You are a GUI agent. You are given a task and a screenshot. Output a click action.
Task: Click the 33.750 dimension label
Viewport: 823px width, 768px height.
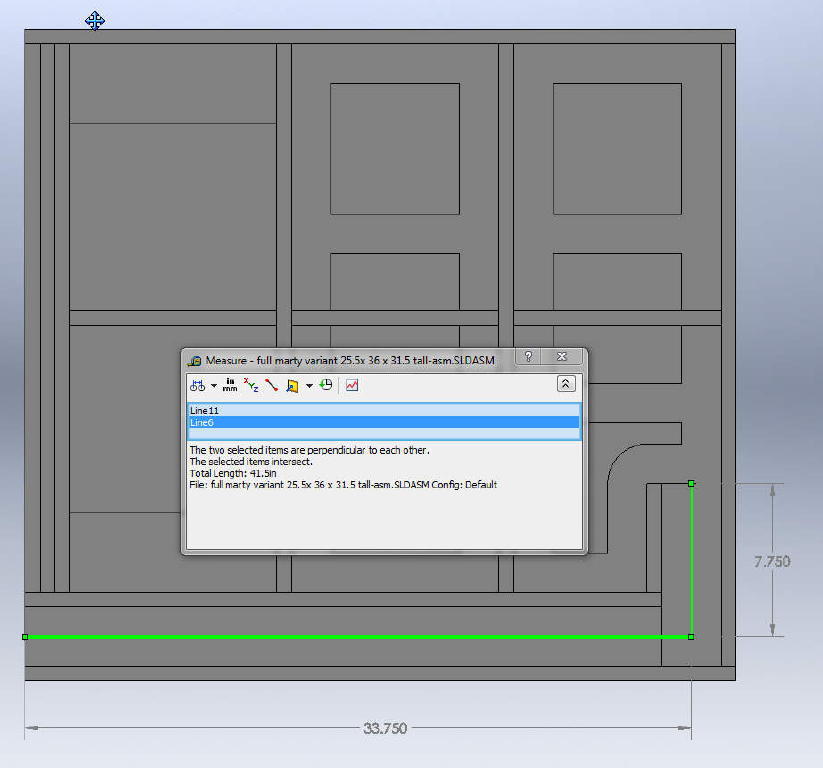point(385,728)
